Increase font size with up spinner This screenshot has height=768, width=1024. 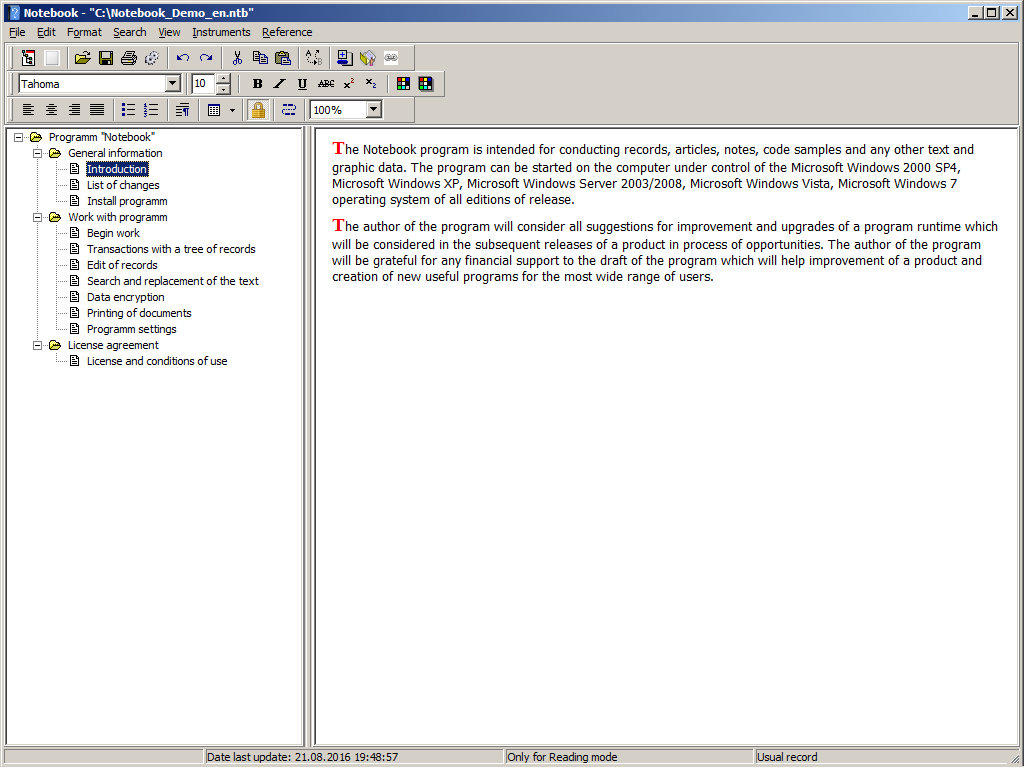(x=223, y=79)
